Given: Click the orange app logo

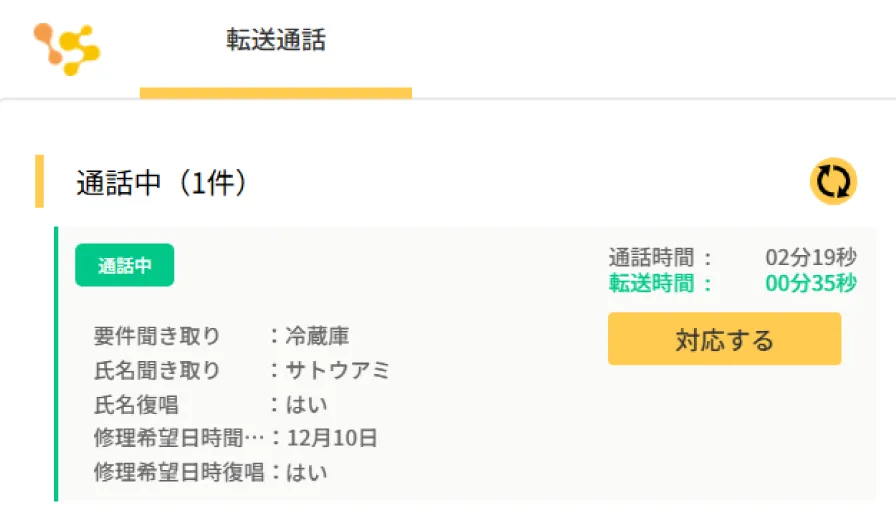Looking at the screenshot, I should pyautogui.click(x=66, y=47).
